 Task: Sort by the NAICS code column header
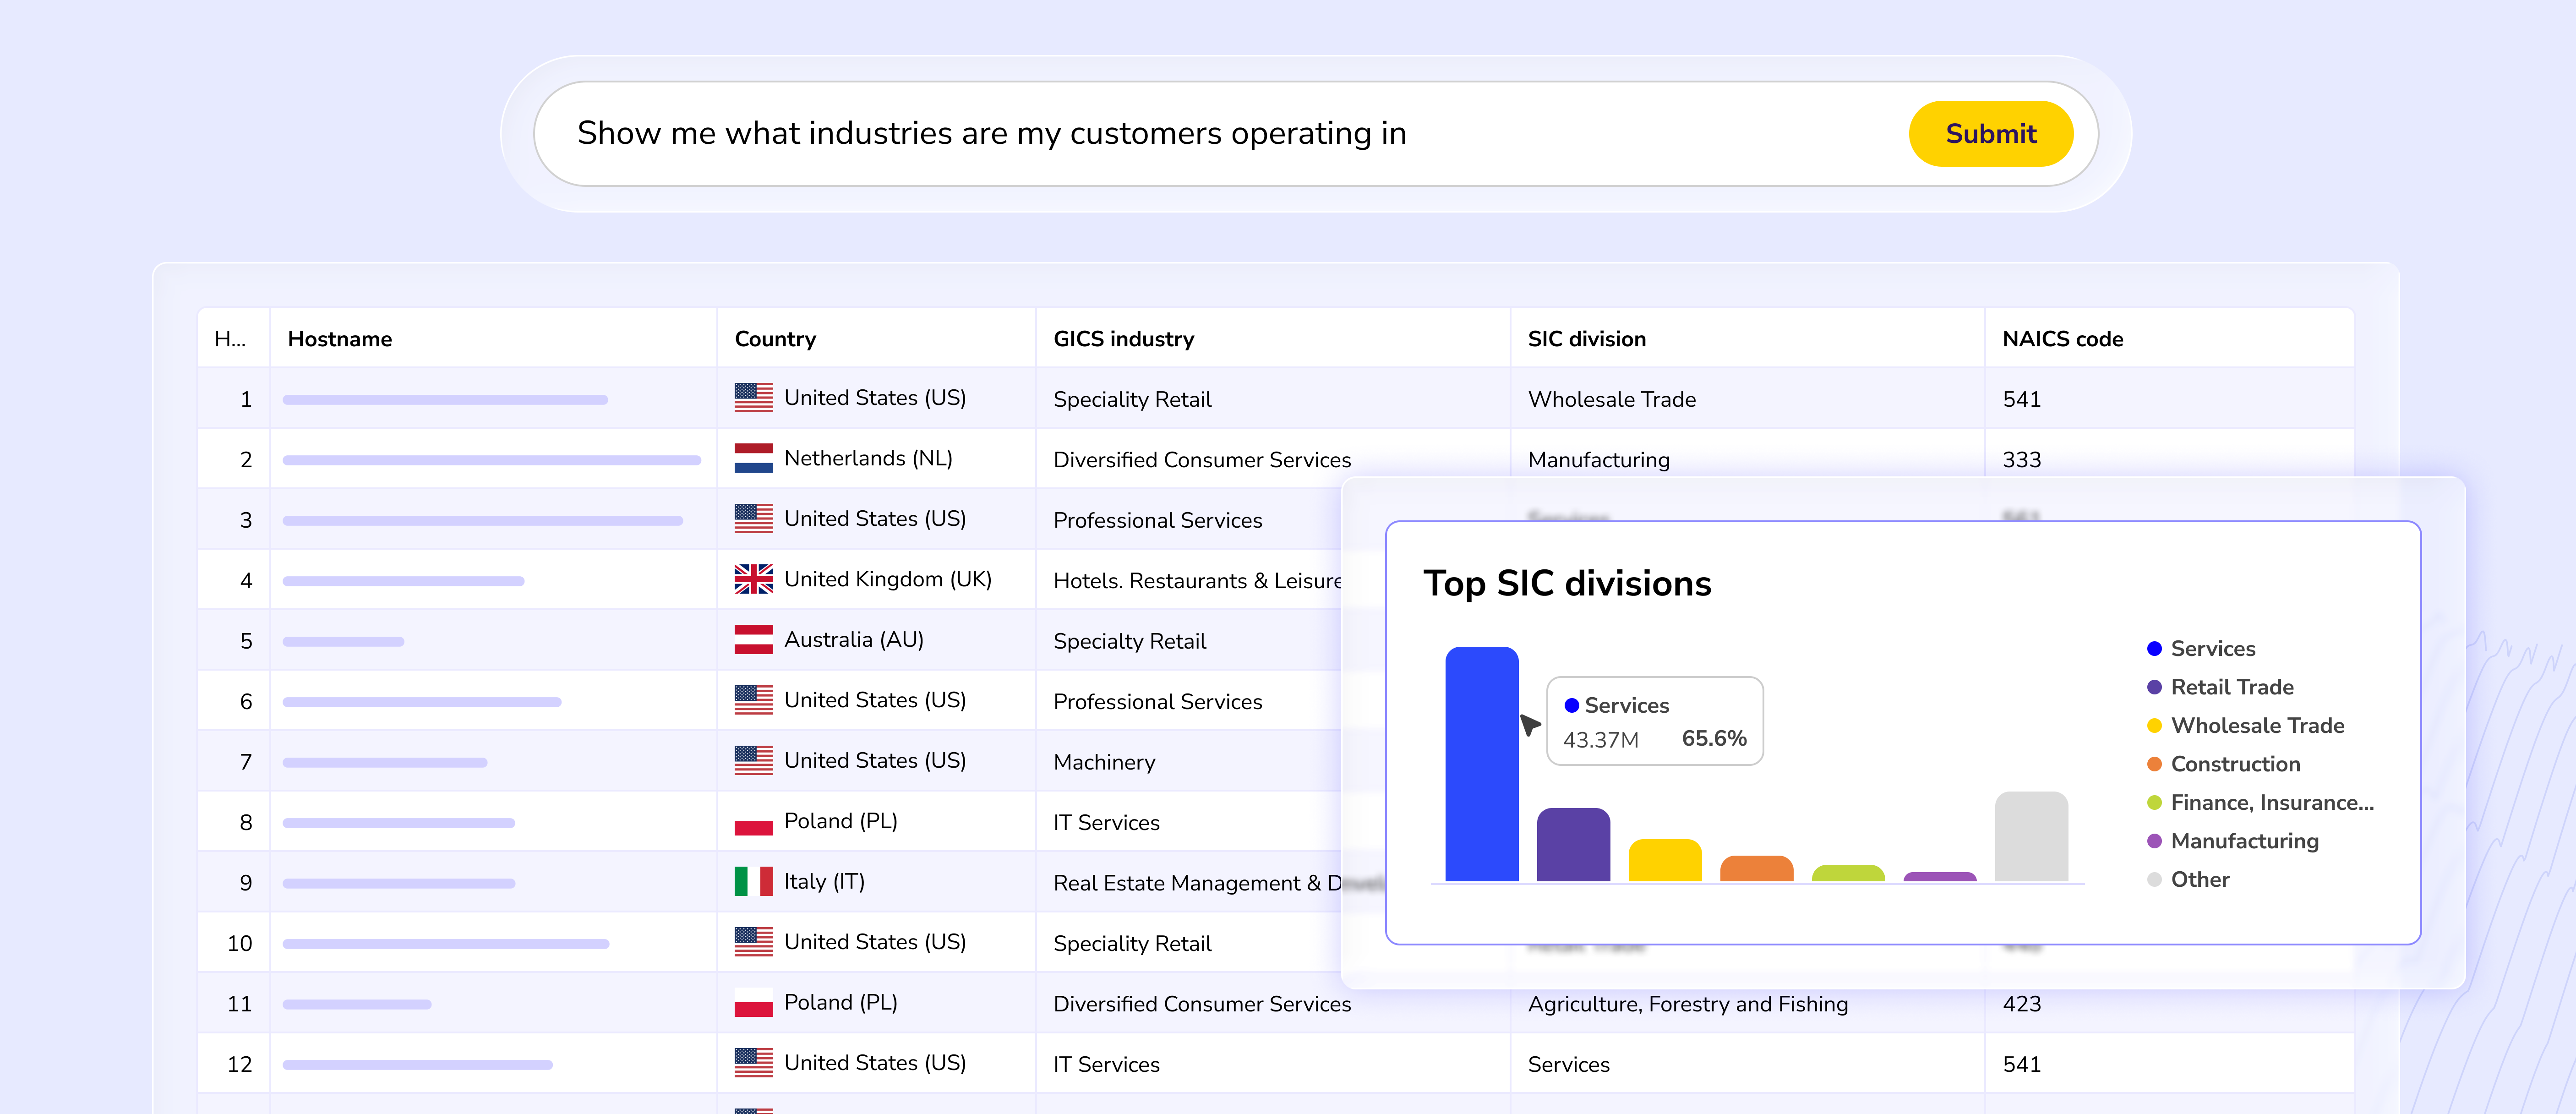2062,339
